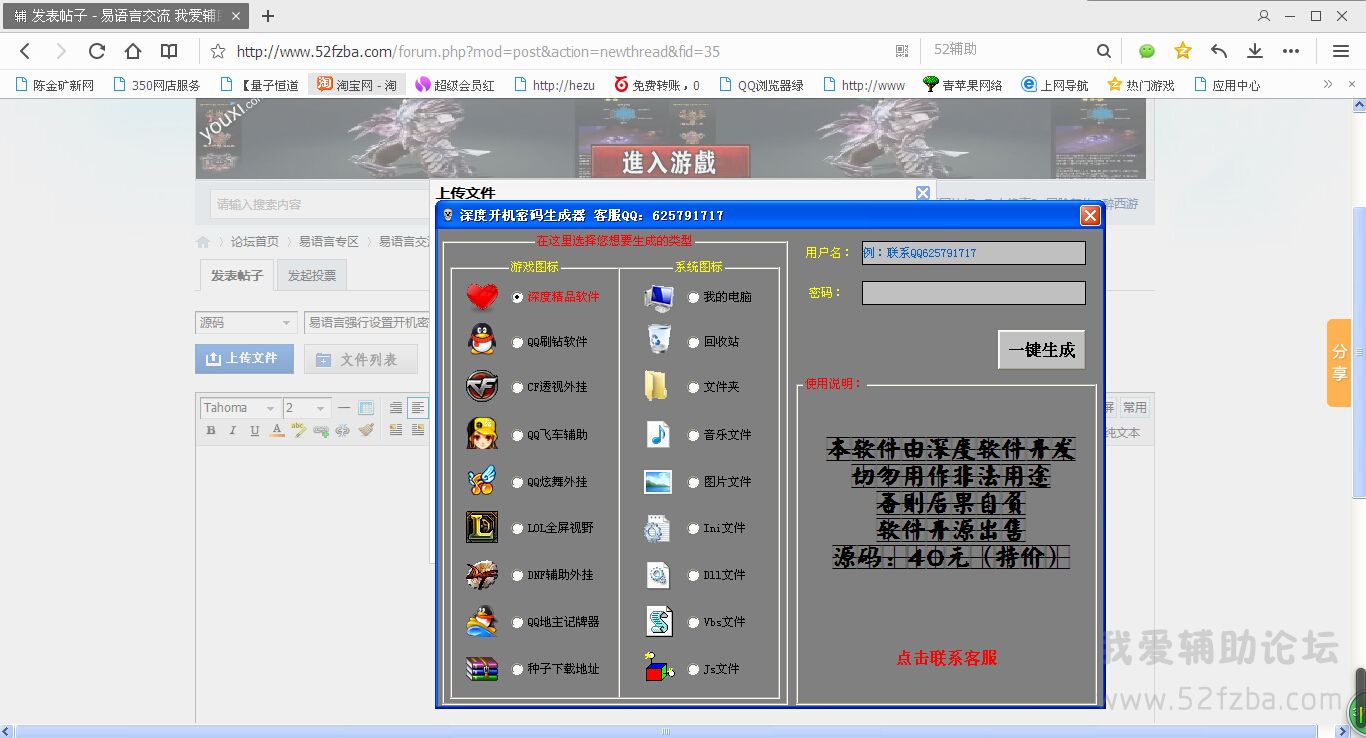Click the 52辅助 browser search box
Viewport: 1366px width, 738px height.
(x=1010, y=51)
